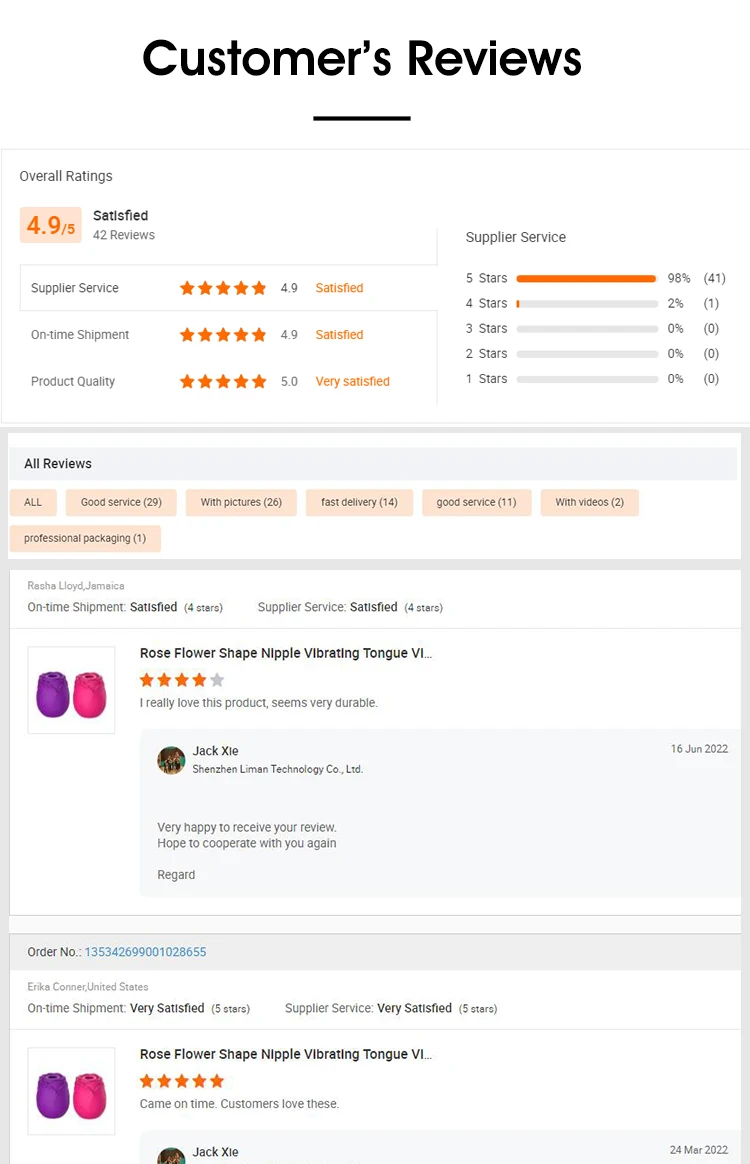This screenshot has height=1164, width=750.
Task: Select the ALL reviews filter
Action: 33,502
